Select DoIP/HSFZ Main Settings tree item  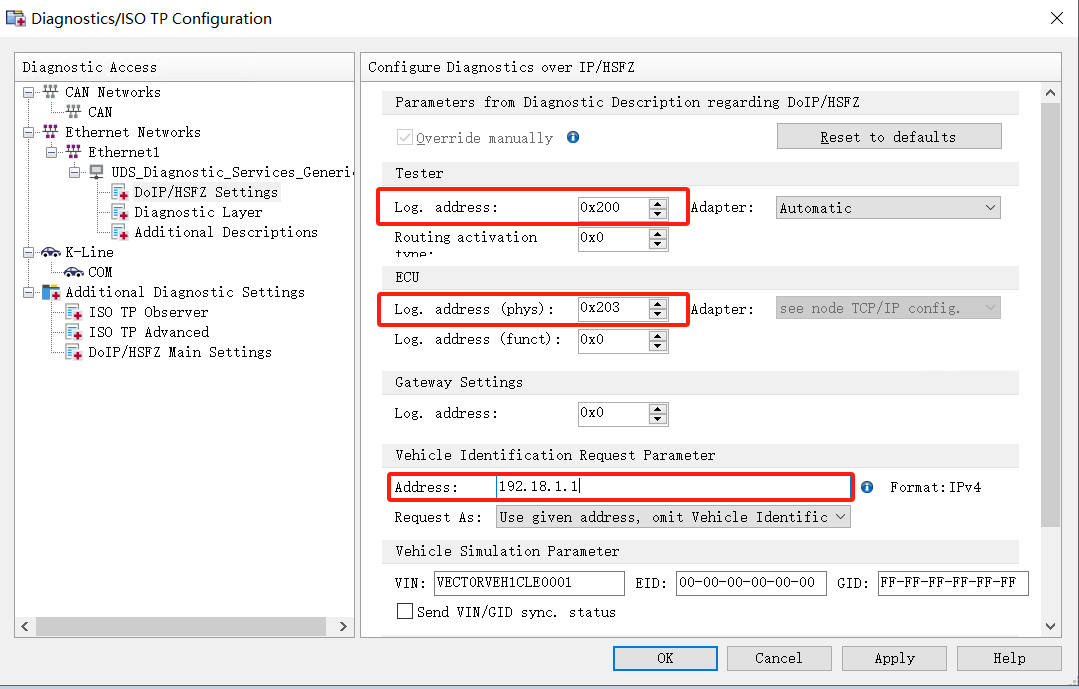pyautogui.click(x=179, y=352)
